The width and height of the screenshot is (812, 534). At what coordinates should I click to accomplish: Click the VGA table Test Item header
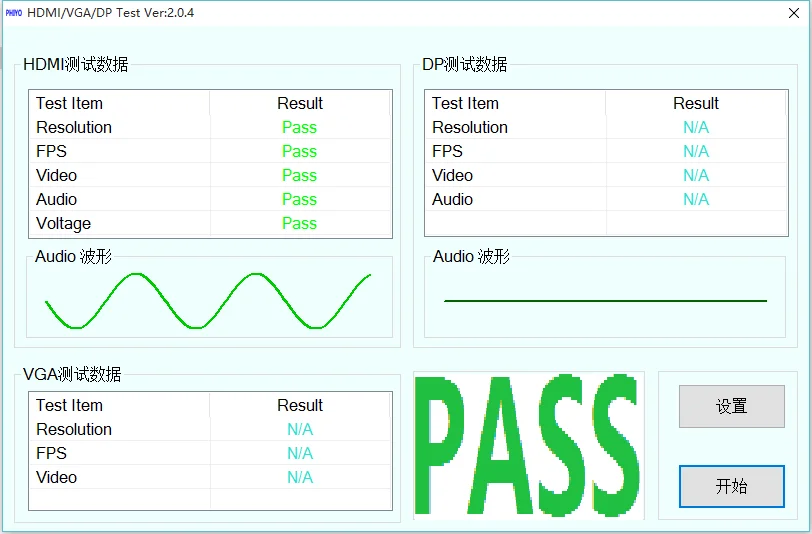(x=69, y=405)
